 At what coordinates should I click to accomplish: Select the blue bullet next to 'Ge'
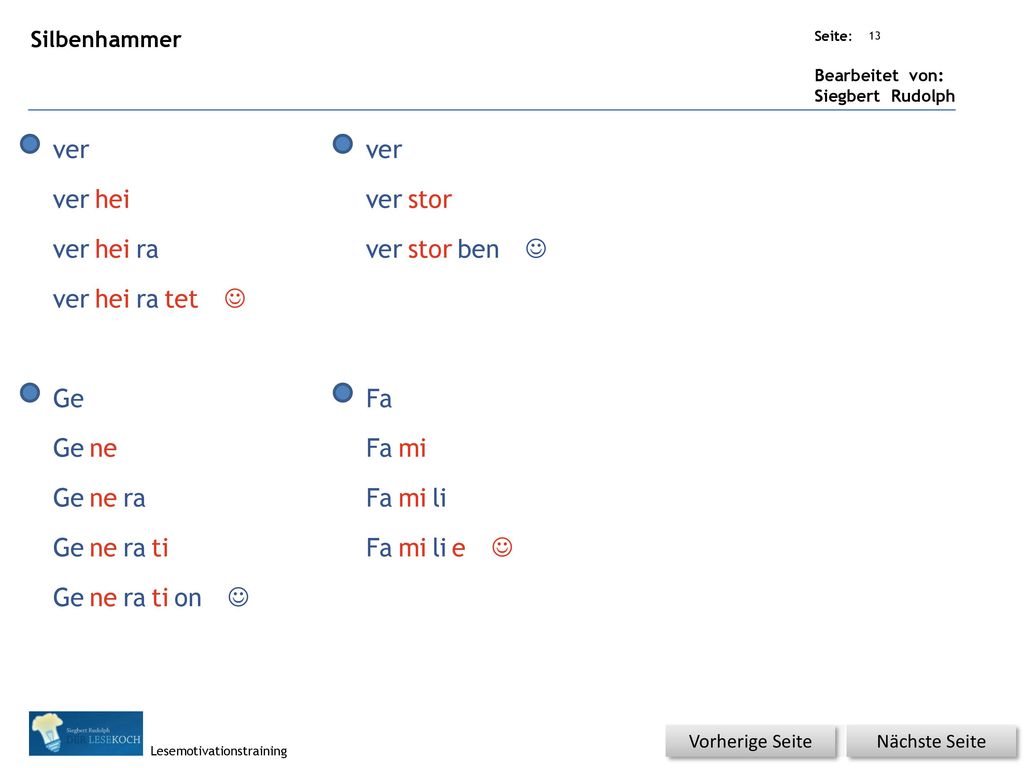30,392
